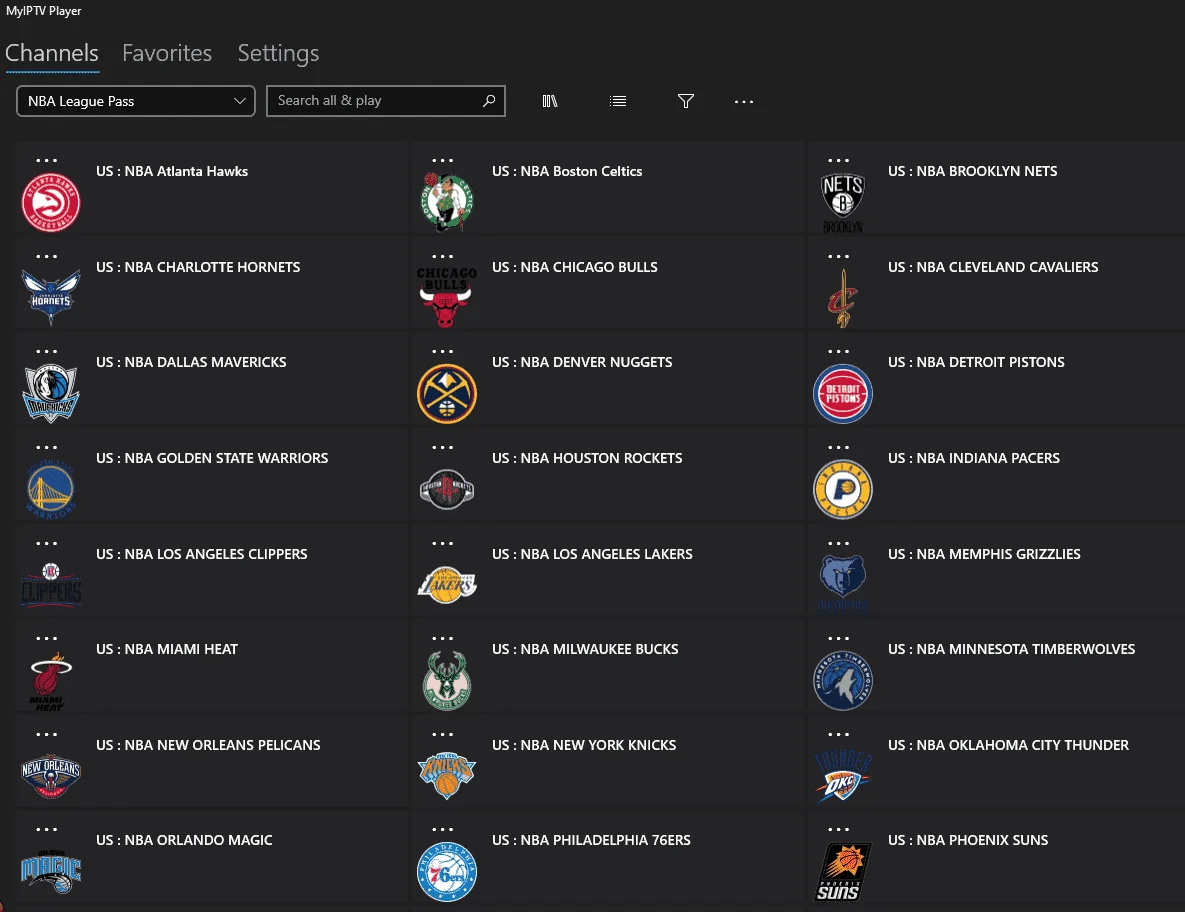Click the Atlanta Hawks logo
The width and height of the screenshot is (1185, 912).
pyautogui.click(x=51, y=202)
